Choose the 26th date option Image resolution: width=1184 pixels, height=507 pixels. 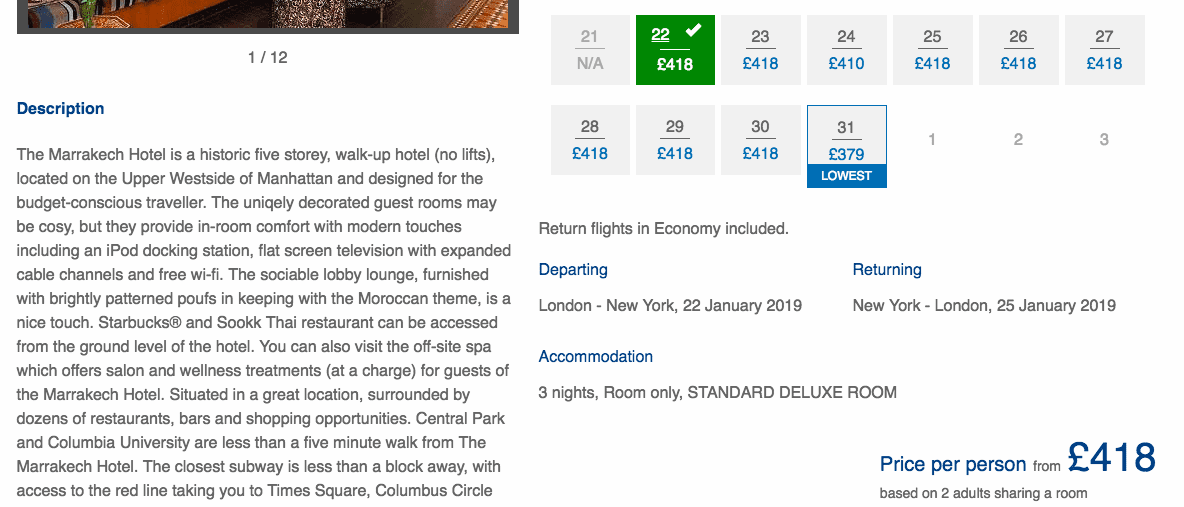pos(1019,50)
